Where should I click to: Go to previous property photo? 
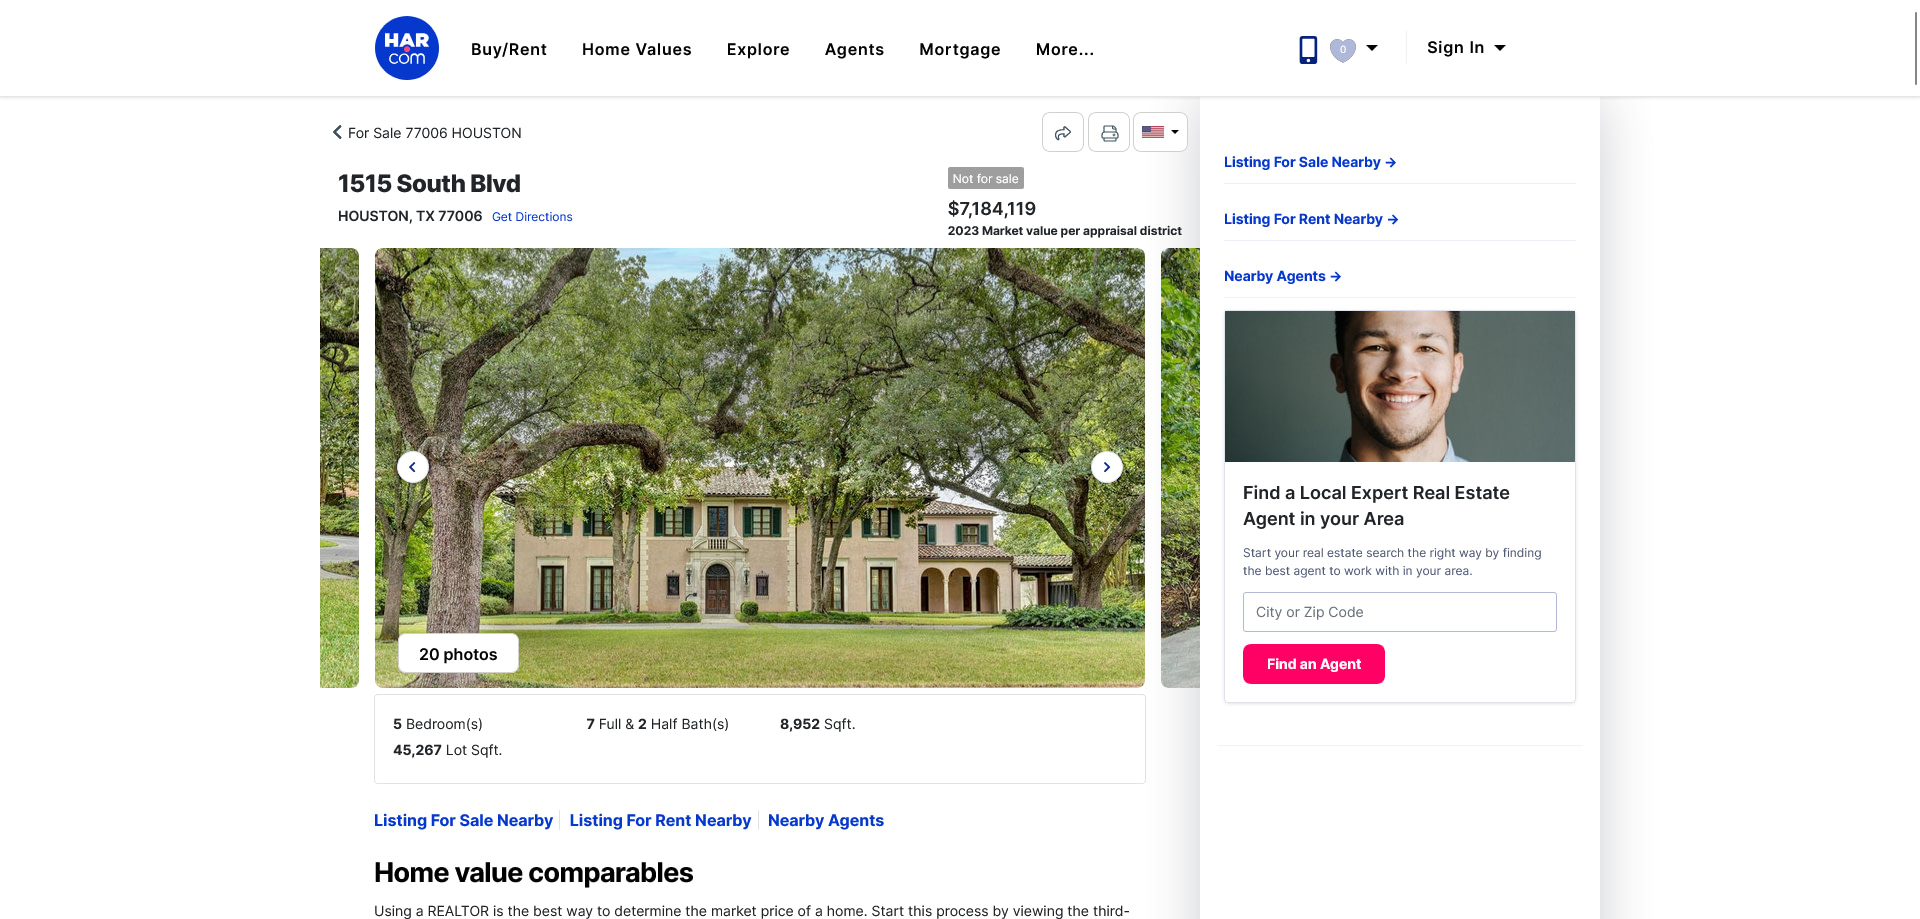(x=413, y=467)
